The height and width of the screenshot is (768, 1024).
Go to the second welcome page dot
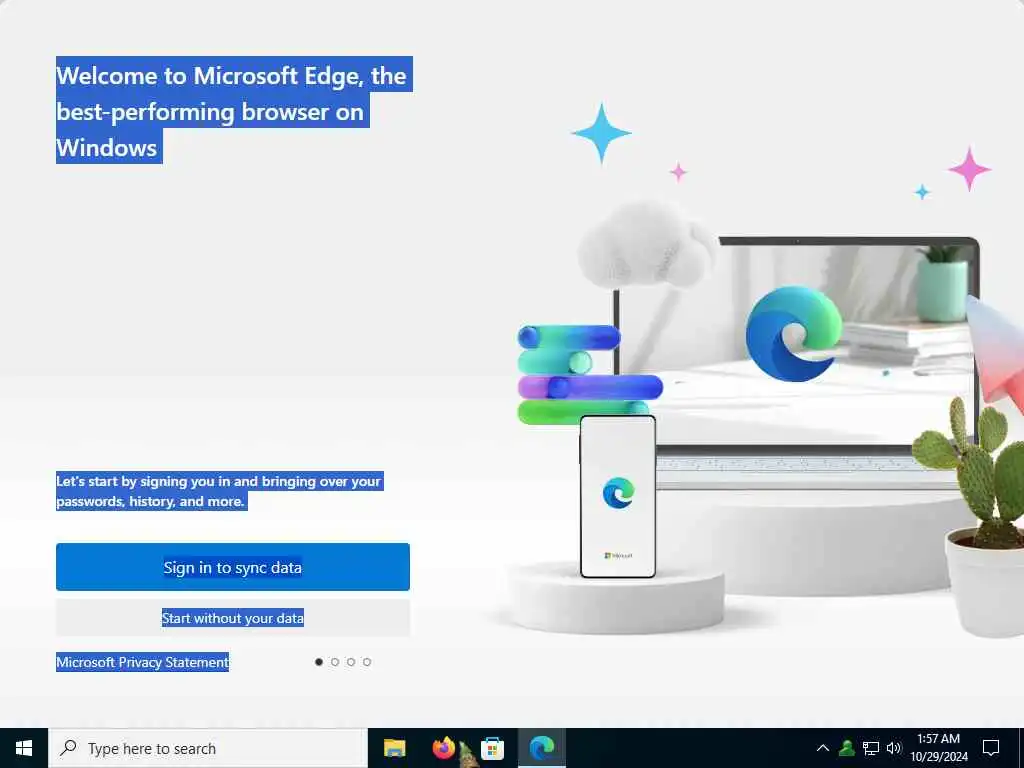click(x=335, y=662)
